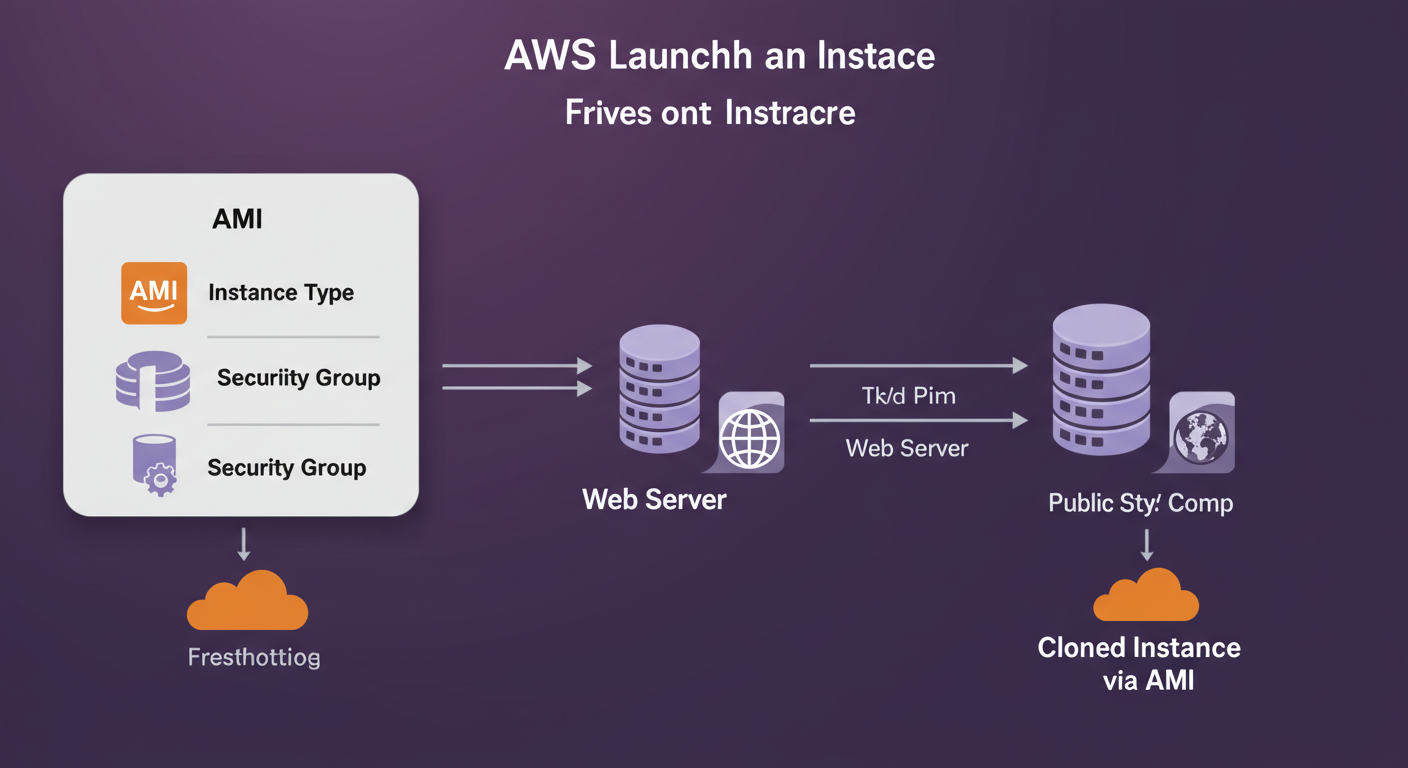The image size is (1408, 768).
Task: Click the orange AMI icon
Action: click(x=154, y=293)
